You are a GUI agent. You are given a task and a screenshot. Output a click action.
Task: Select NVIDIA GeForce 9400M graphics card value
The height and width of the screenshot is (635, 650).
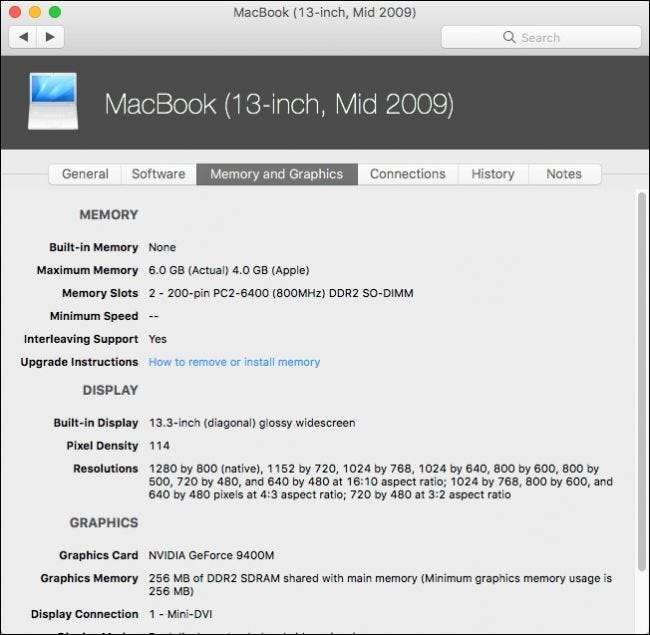[211, 555]
